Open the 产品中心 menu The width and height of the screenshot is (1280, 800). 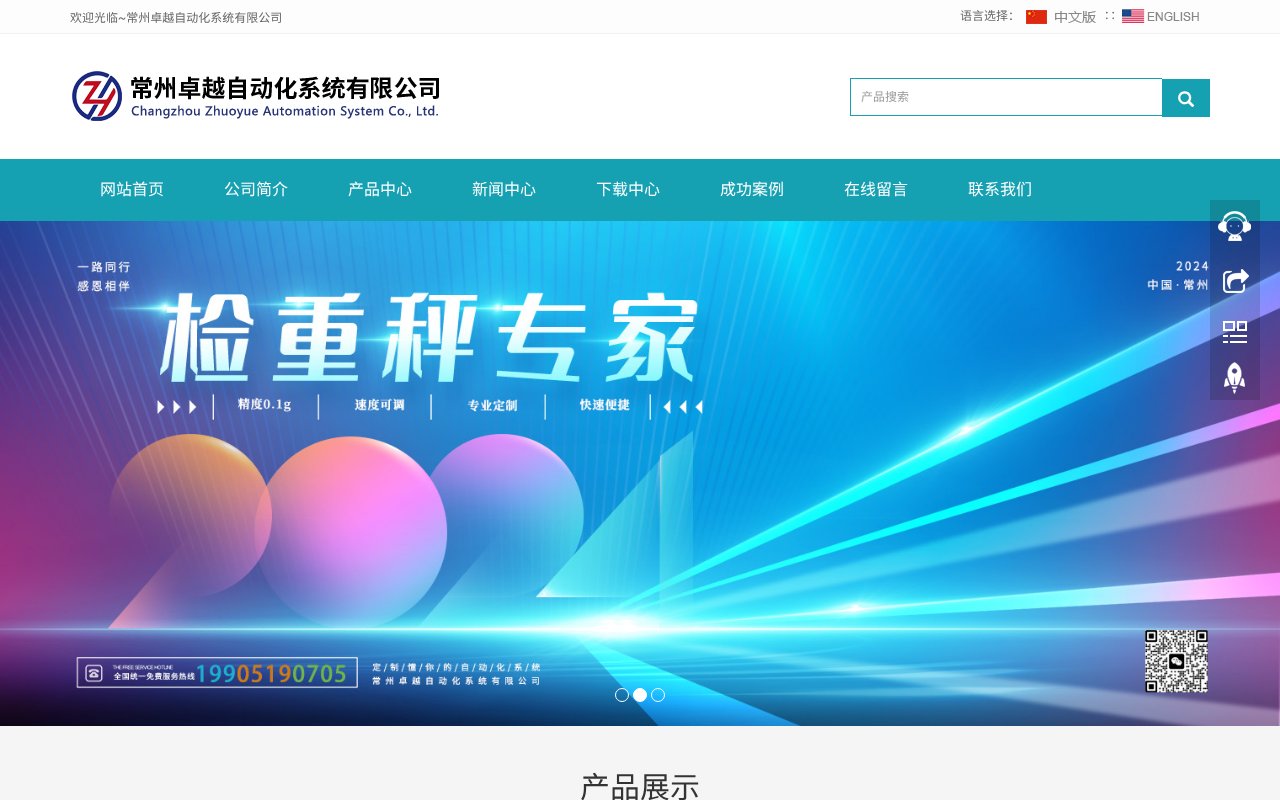(380, 189)
